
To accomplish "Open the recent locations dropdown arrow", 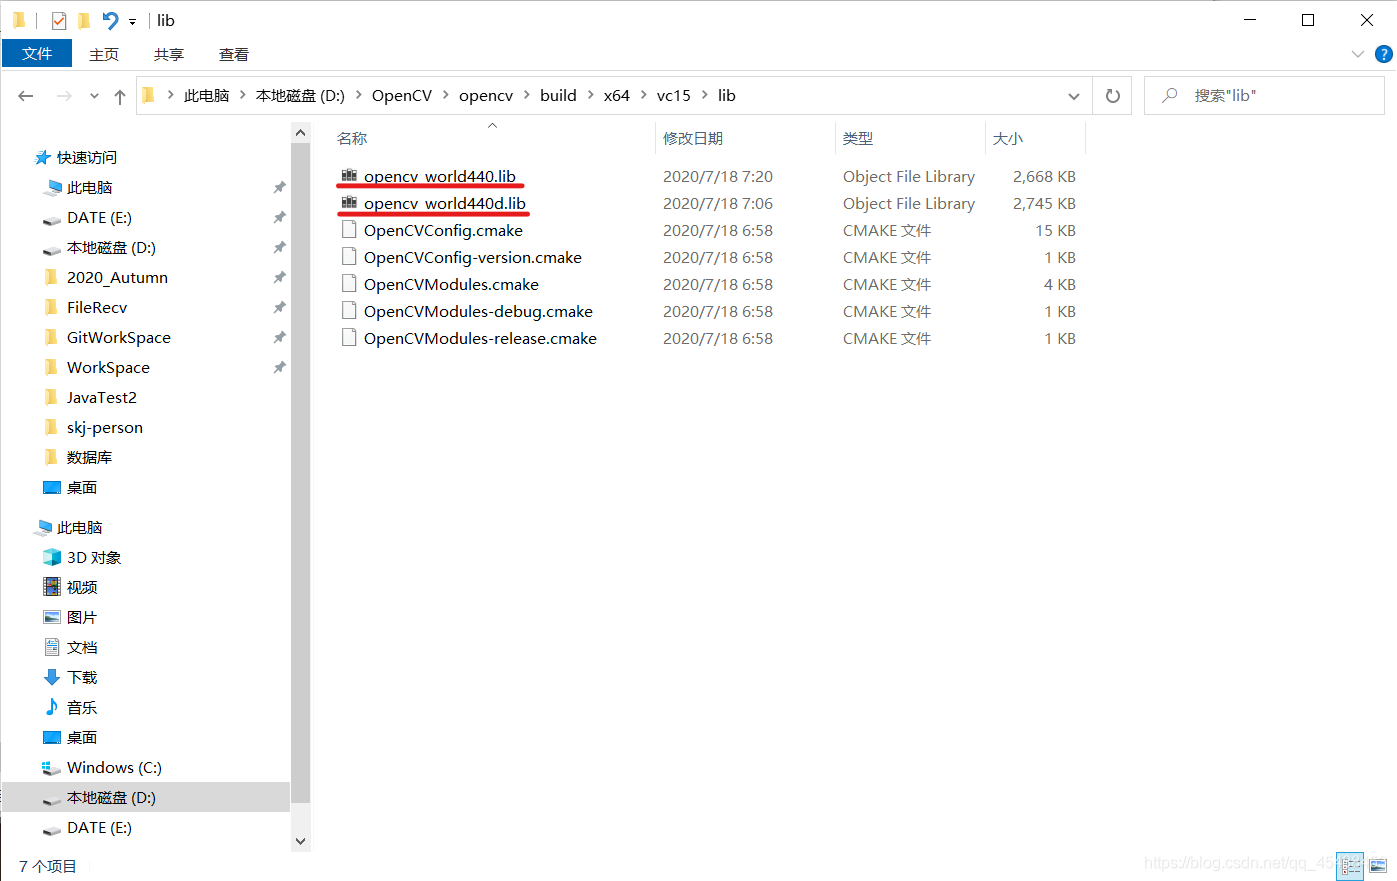I will (x=94, y=96).
